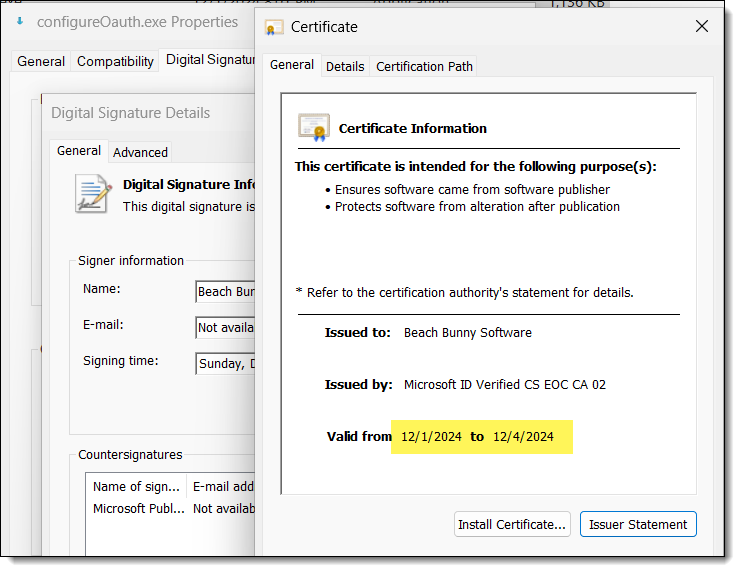The image size is (740, 572).
Task: Select the Microsoft Publ... countersignature row
Action: [x=138, y=508]
